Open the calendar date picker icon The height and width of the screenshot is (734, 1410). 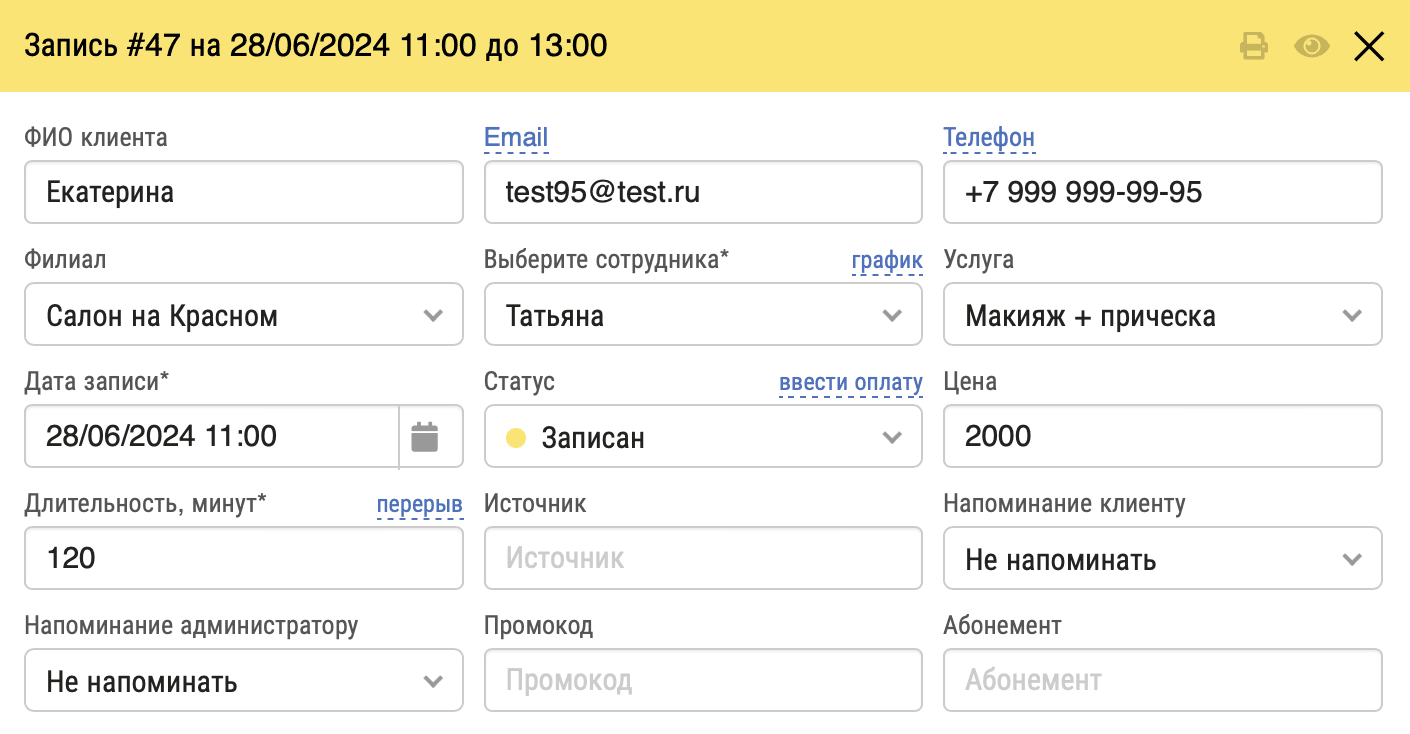tap(425, 437)
